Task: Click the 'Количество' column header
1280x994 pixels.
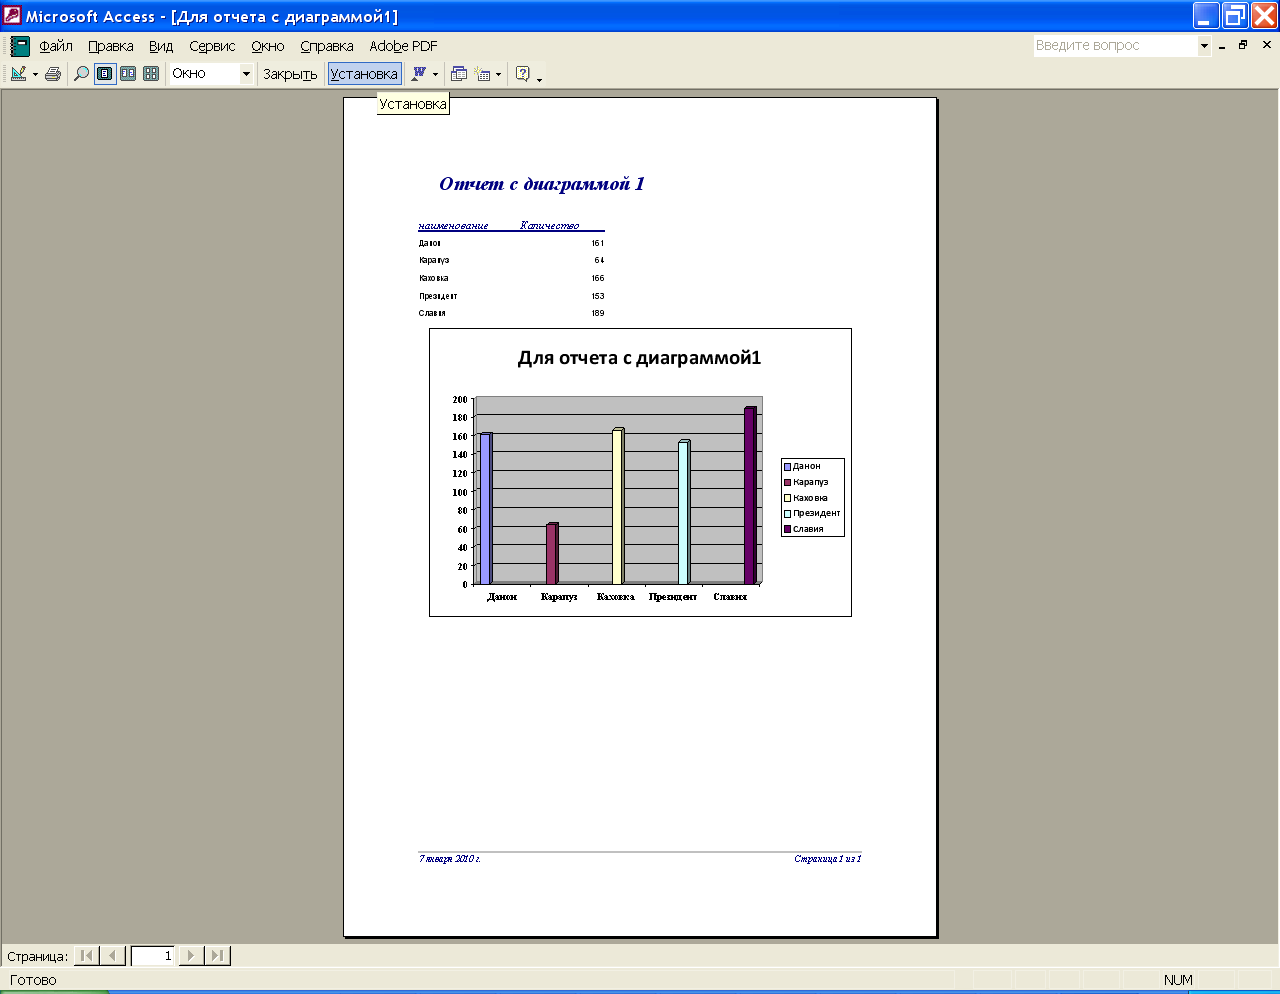Action: coord(550,226)
